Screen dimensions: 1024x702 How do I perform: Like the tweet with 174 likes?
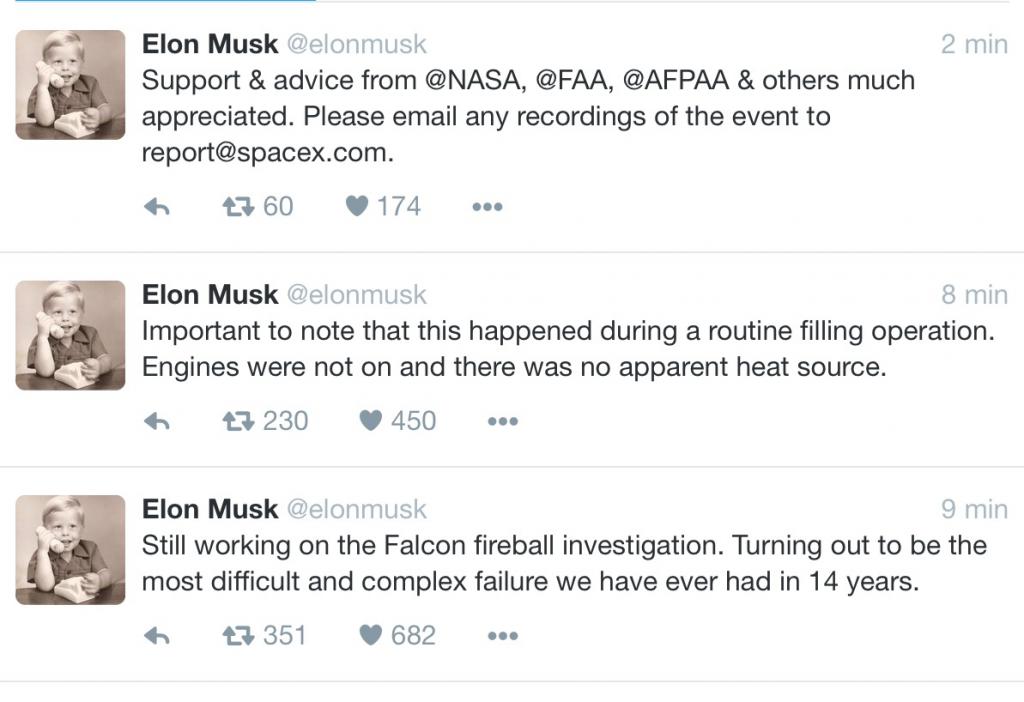point(357,206)
